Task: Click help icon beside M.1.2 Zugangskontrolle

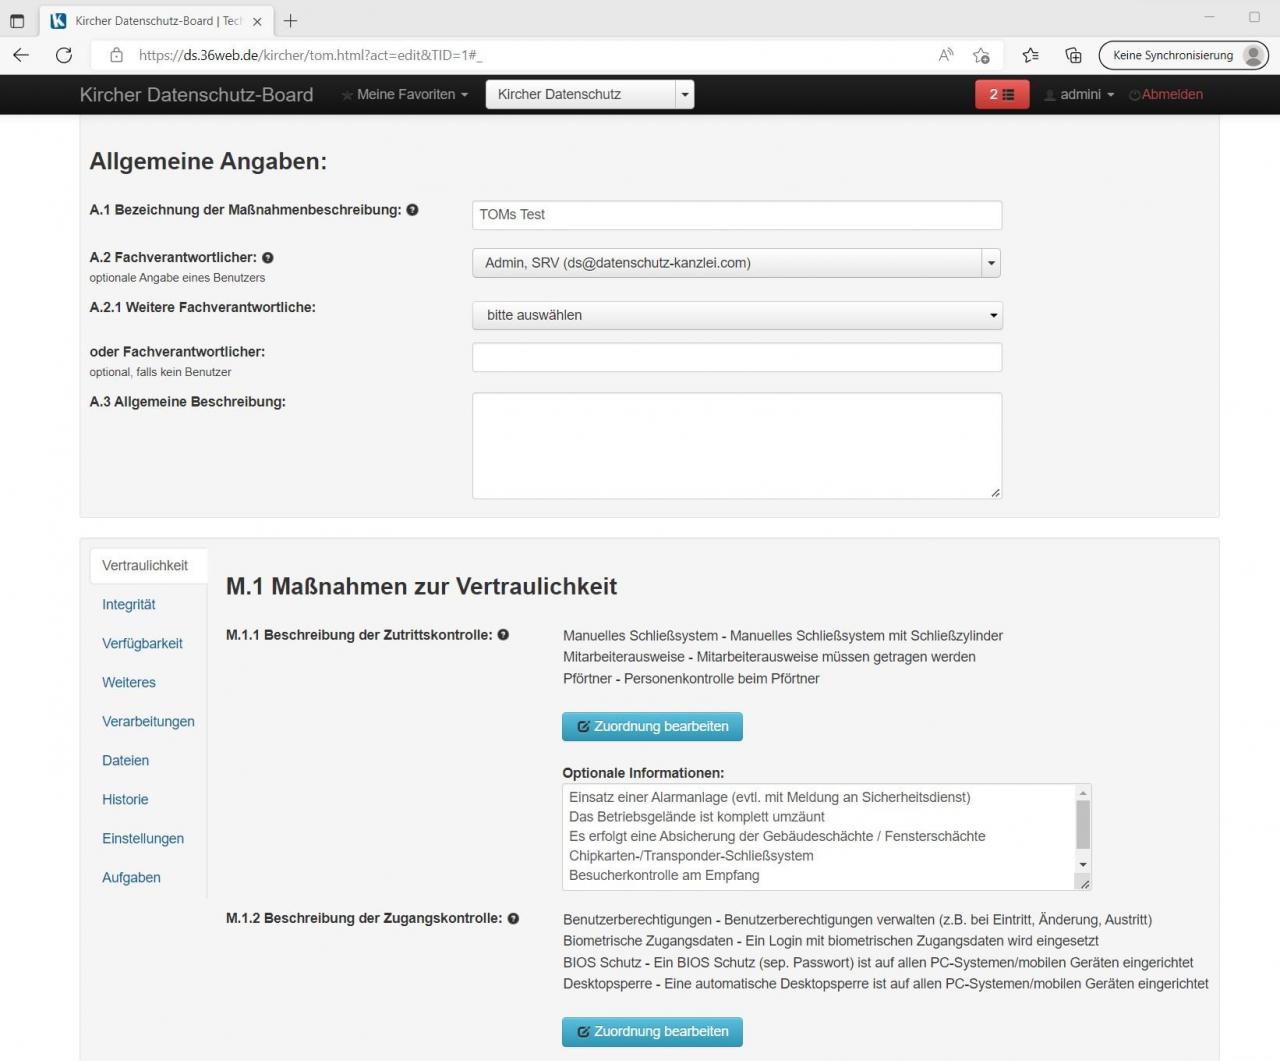Action: click(x=513, y=919)
